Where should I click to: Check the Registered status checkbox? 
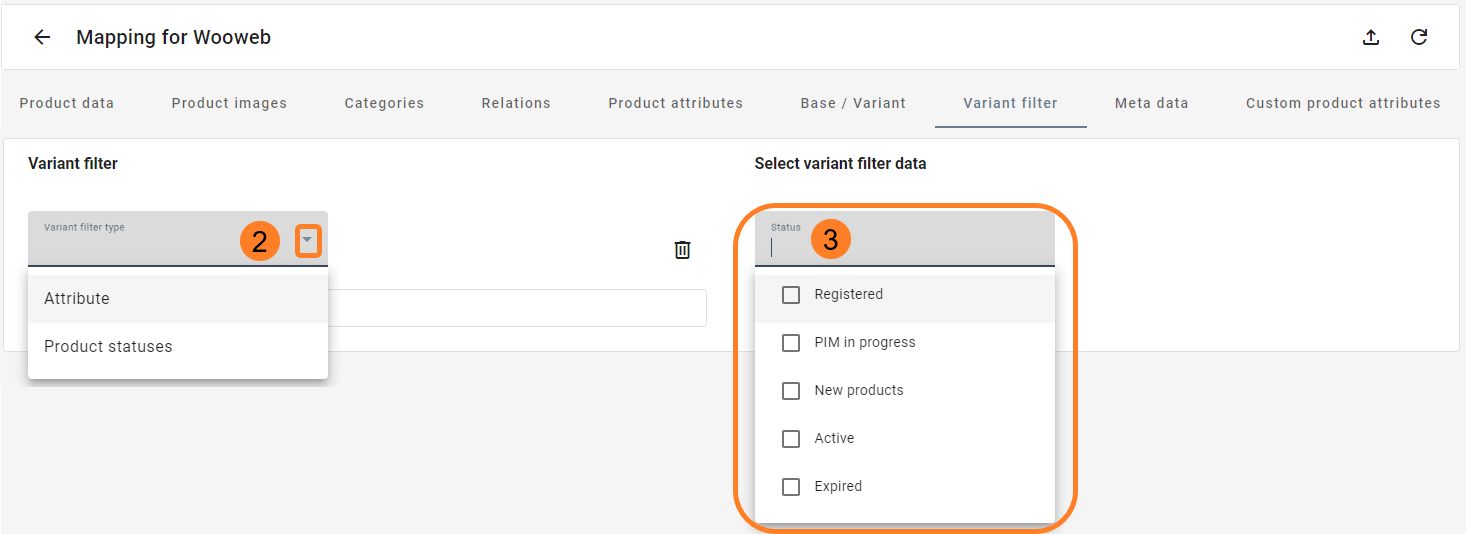click(791, 295)
